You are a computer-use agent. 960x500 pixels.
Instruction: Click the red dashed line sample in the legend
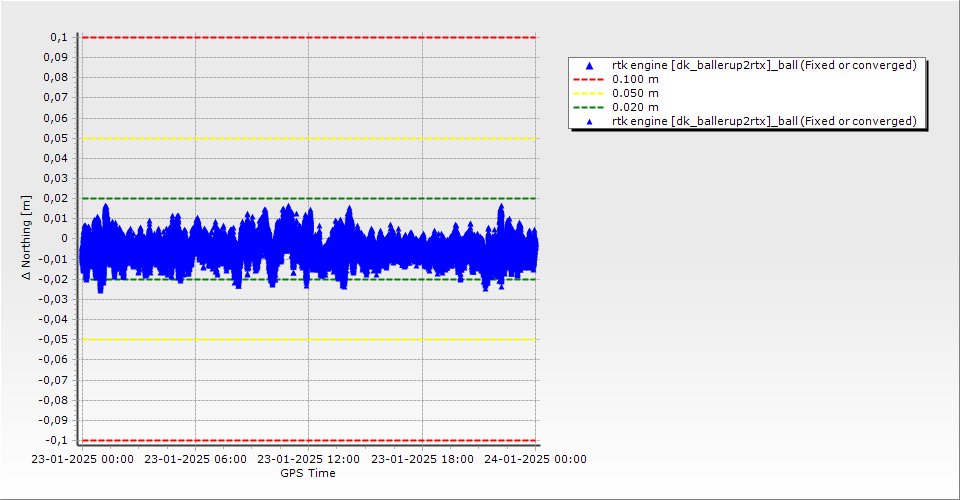click(x=588, y=80)
